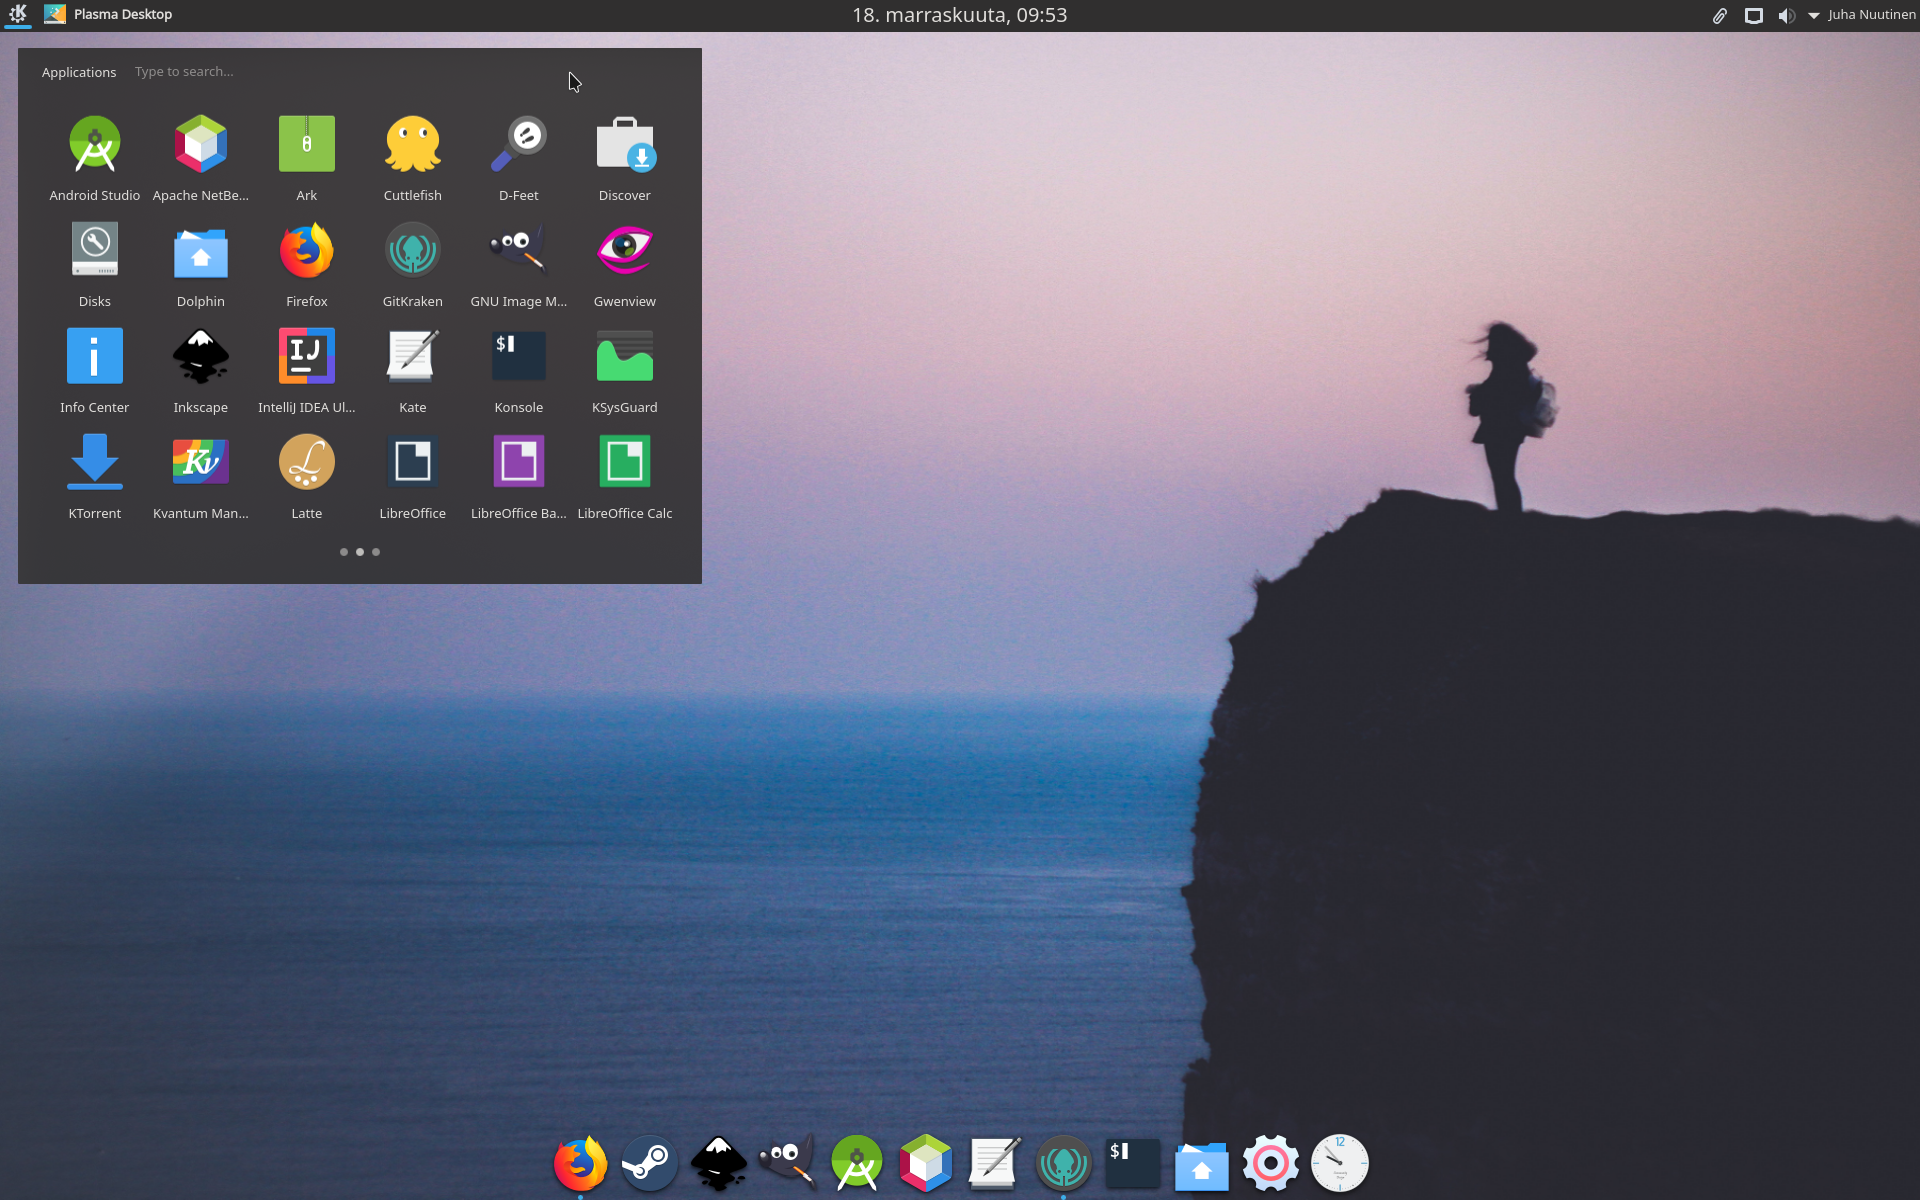Open the D-Feet D-Bus debugger
The height and width of the screenshot is (1200, 1920).
click(x=519, y=158)
